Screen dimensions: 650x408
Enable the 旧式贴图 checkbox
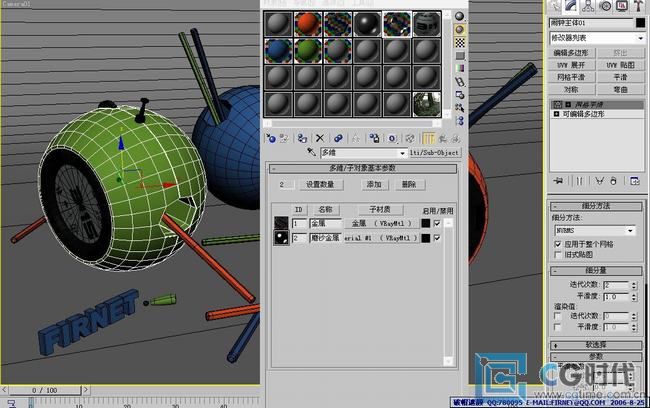(x=558, y=255)
